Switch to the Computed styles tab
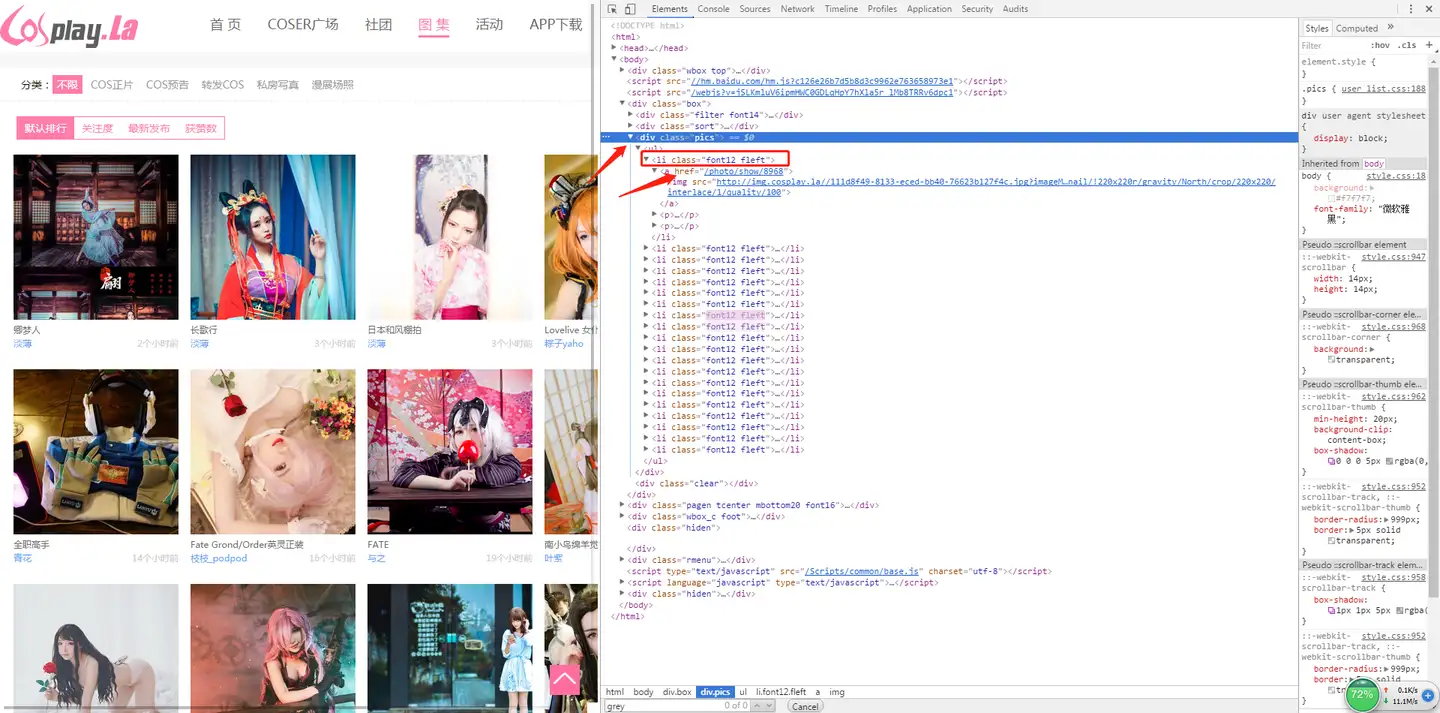The width and height of the screenshot is (1440, 713). click(1356, 28)
